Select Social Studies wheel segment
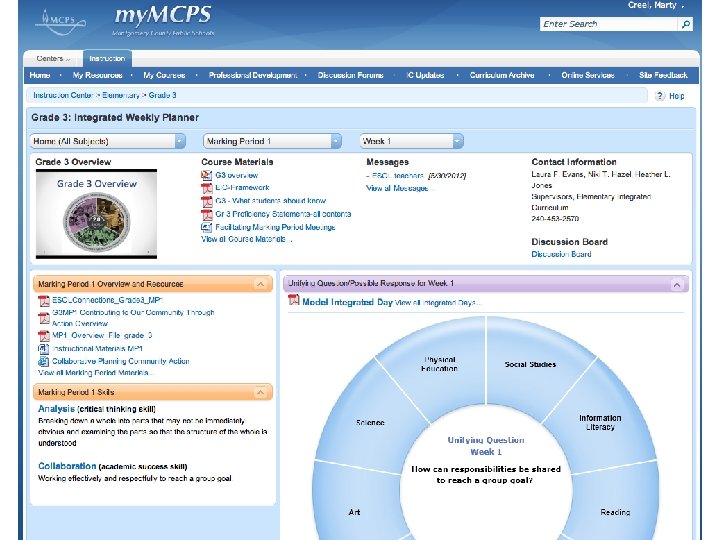The height and width of the screenshot is (540, 720). point(530,365)
